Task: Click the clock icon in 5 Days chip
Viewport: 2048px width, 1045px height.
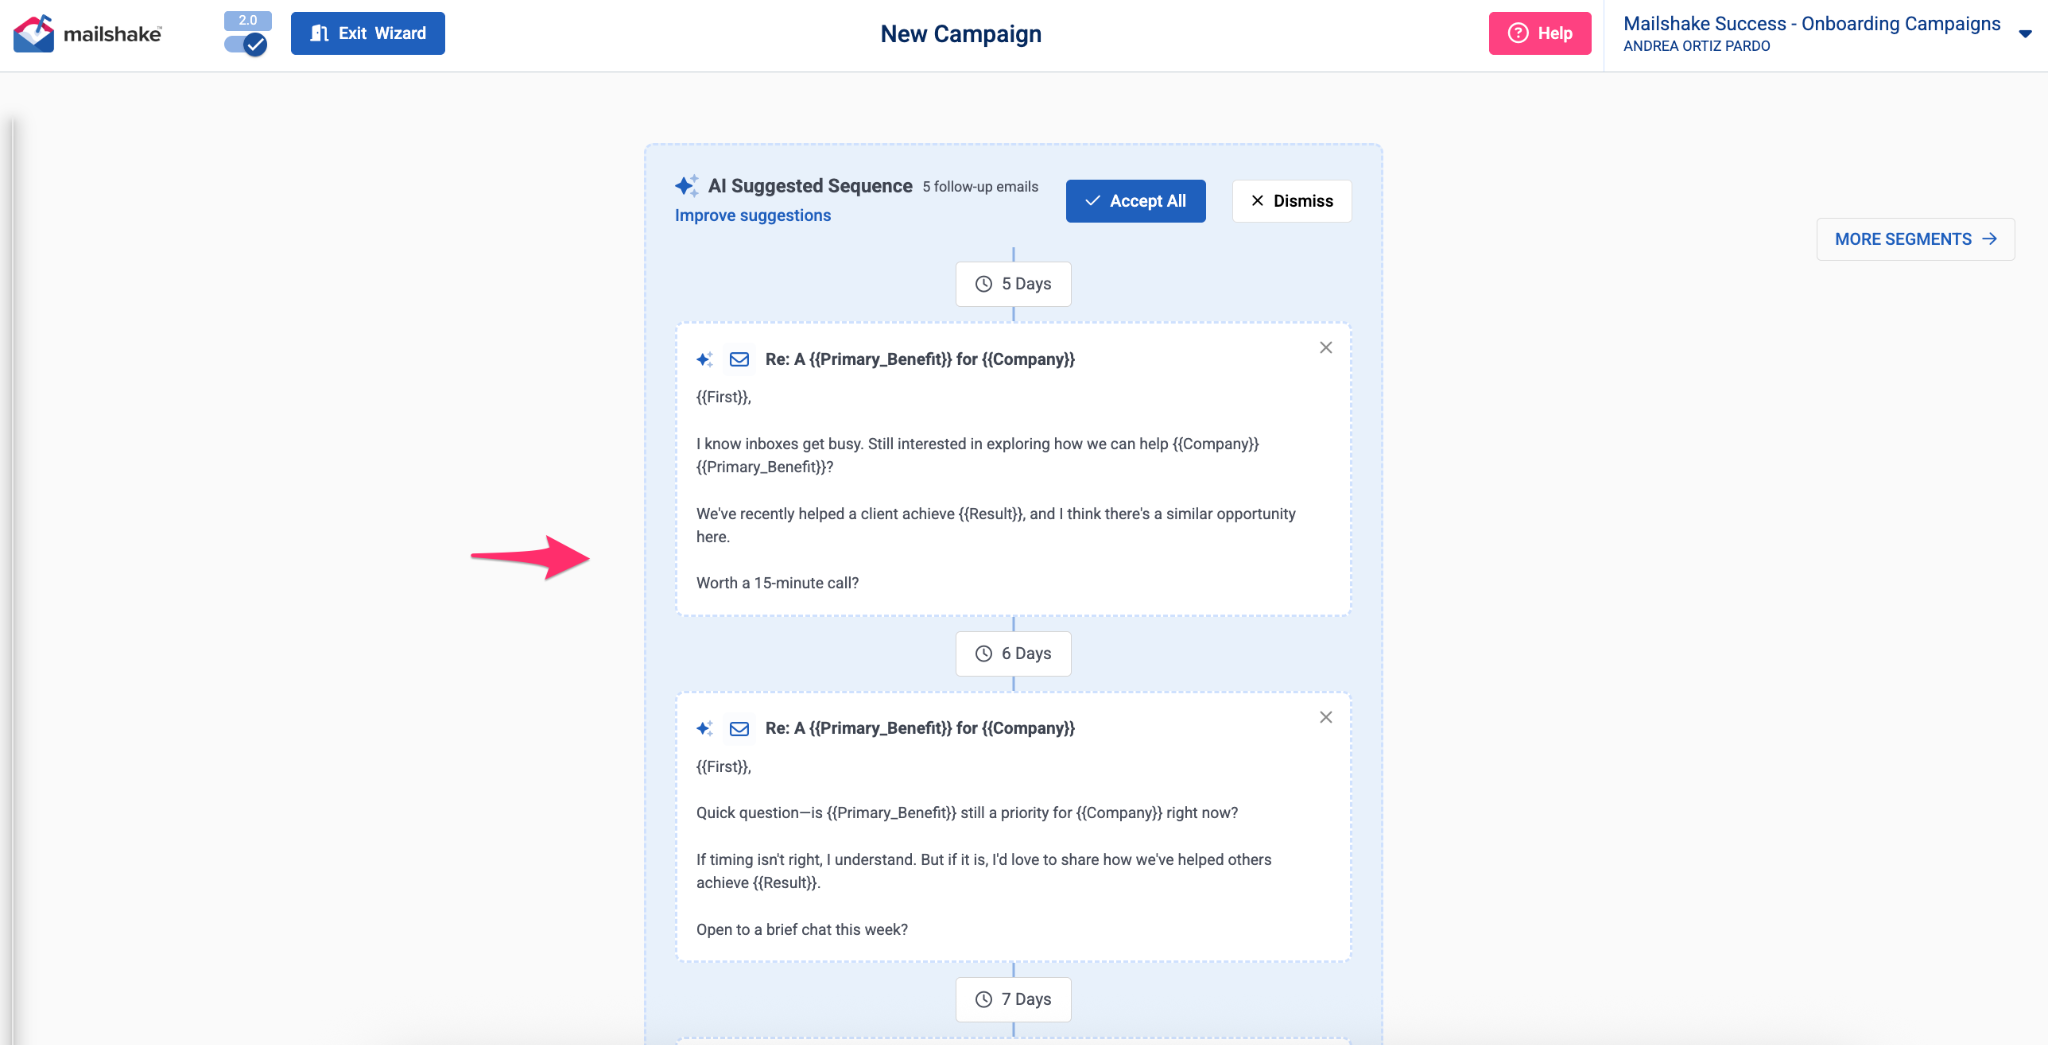Action: point(984,284)
